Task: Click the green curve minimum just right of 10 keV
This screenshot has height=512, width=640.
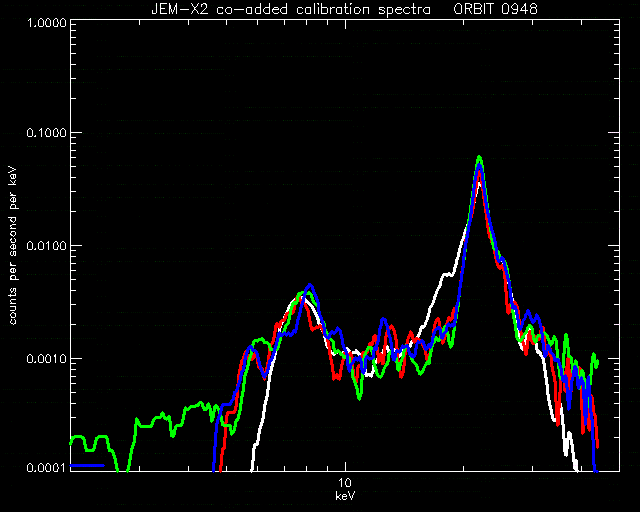Action: point(359,397)
